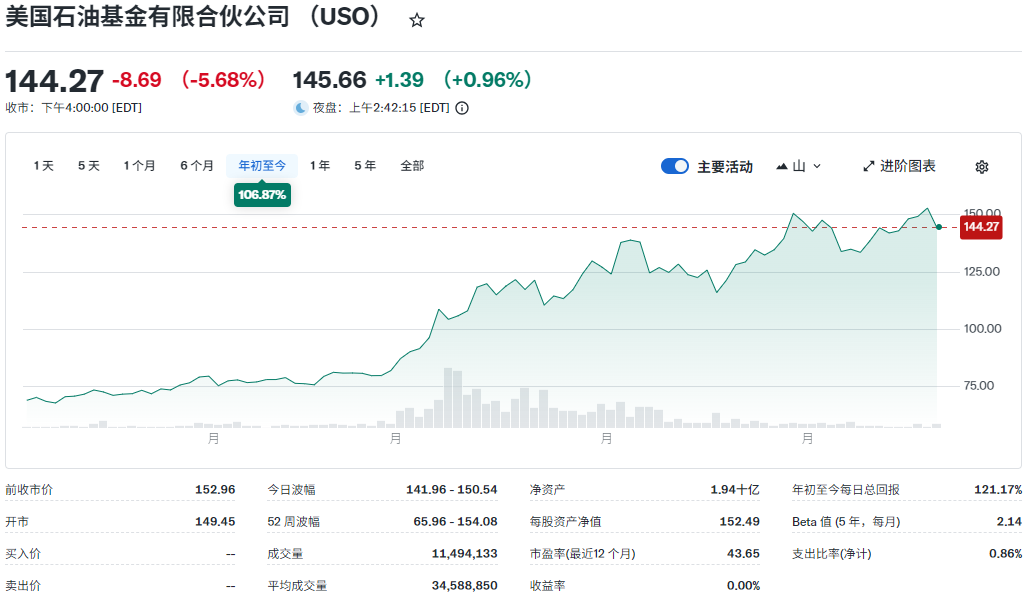Click the 净资产 value 1.94十亿
This screenshot has width=1032, height=598.
pyautogui.click(x=735, y=490)
